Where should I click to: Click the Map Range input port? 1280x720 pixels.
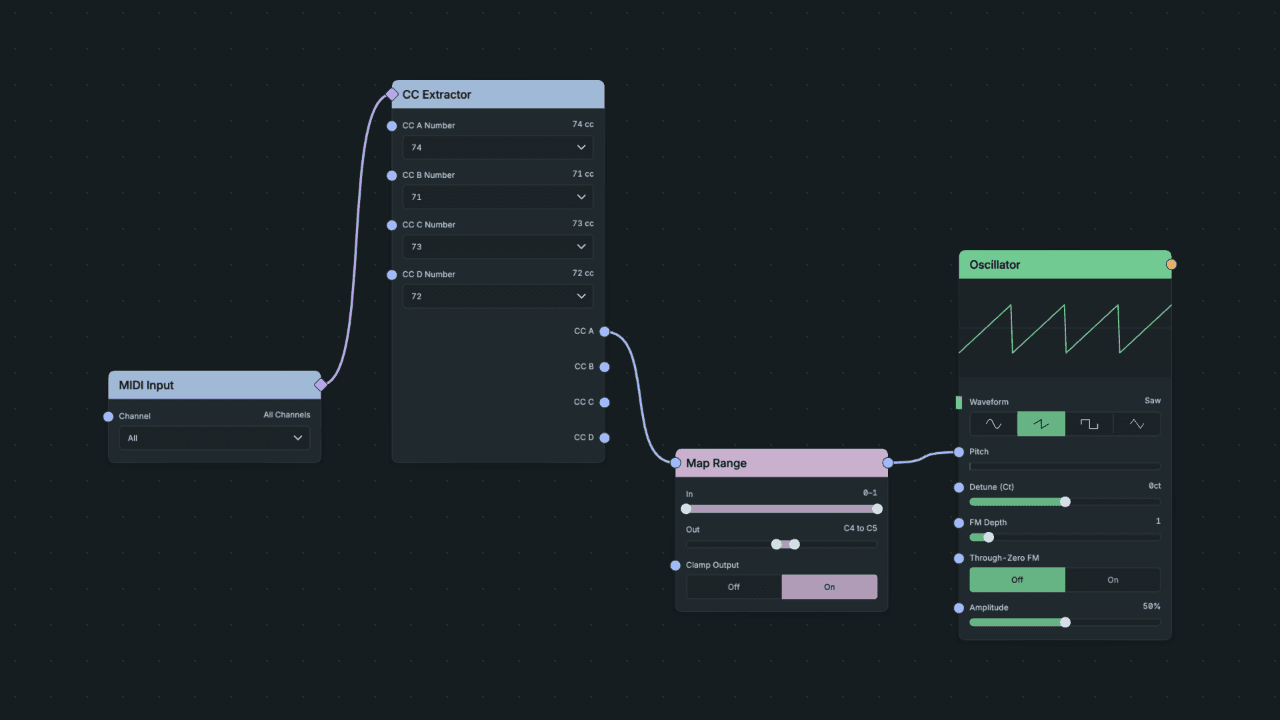(x=676, y=463)
